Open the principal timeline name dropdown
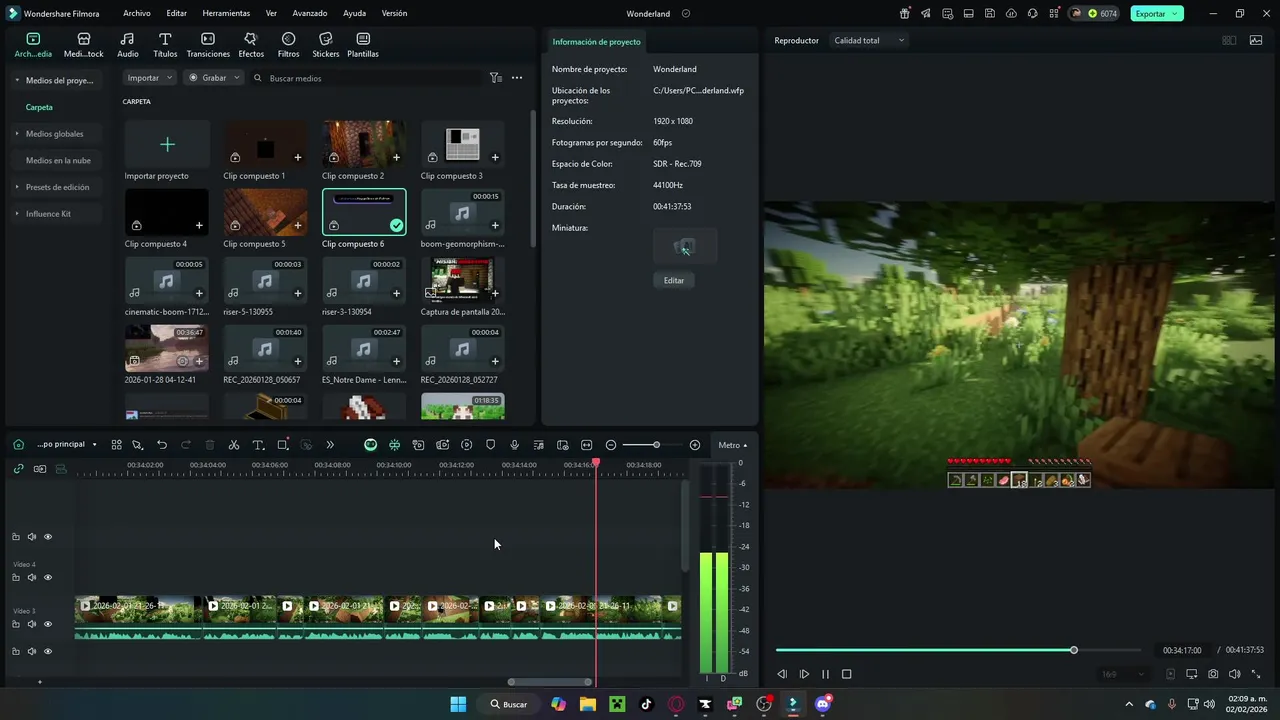 click(x=67, y=445)
